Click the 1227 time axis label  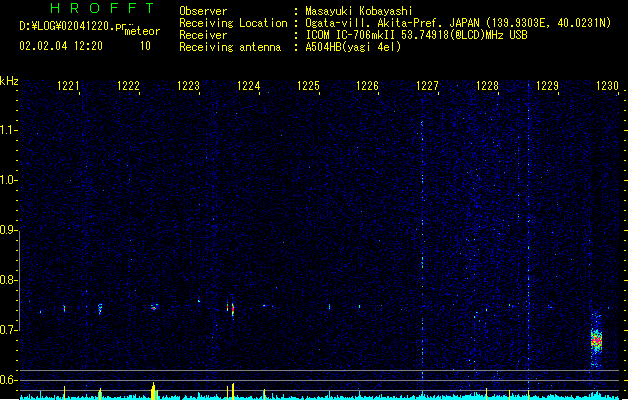pyautogui.click(x=427, y=86)
